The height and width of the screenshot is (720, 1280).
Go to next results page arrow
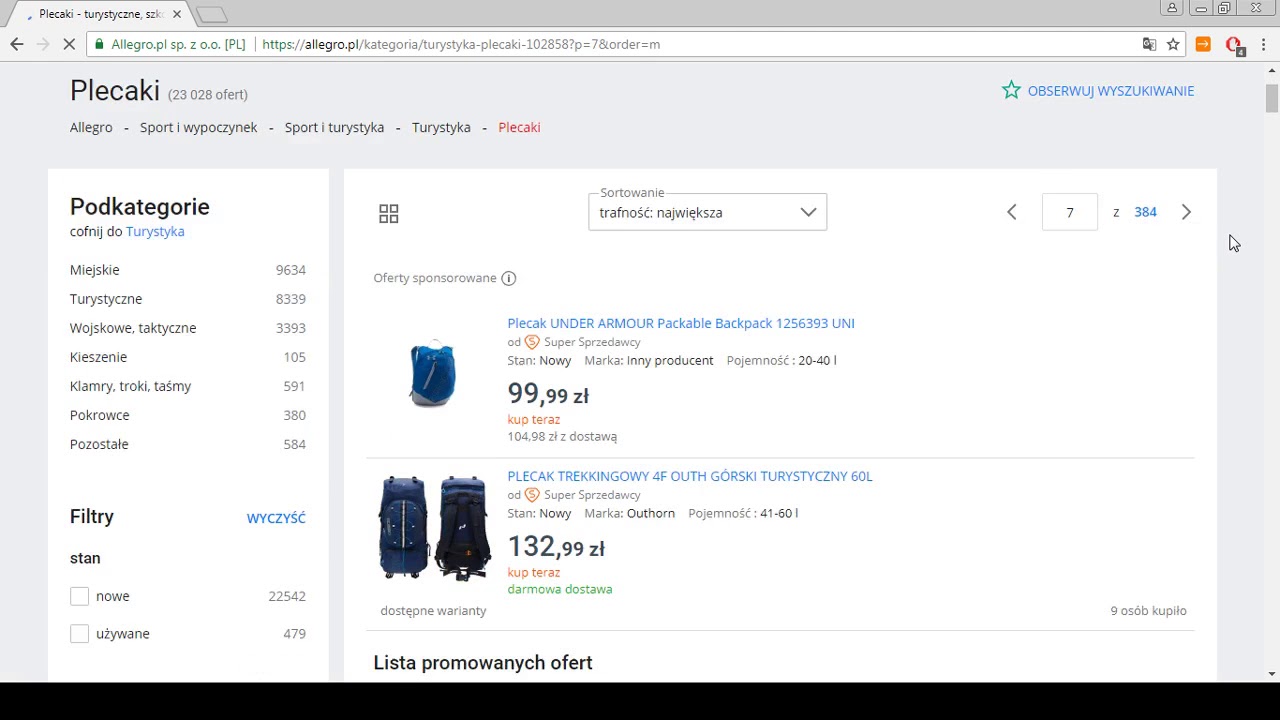point(1186,212)
